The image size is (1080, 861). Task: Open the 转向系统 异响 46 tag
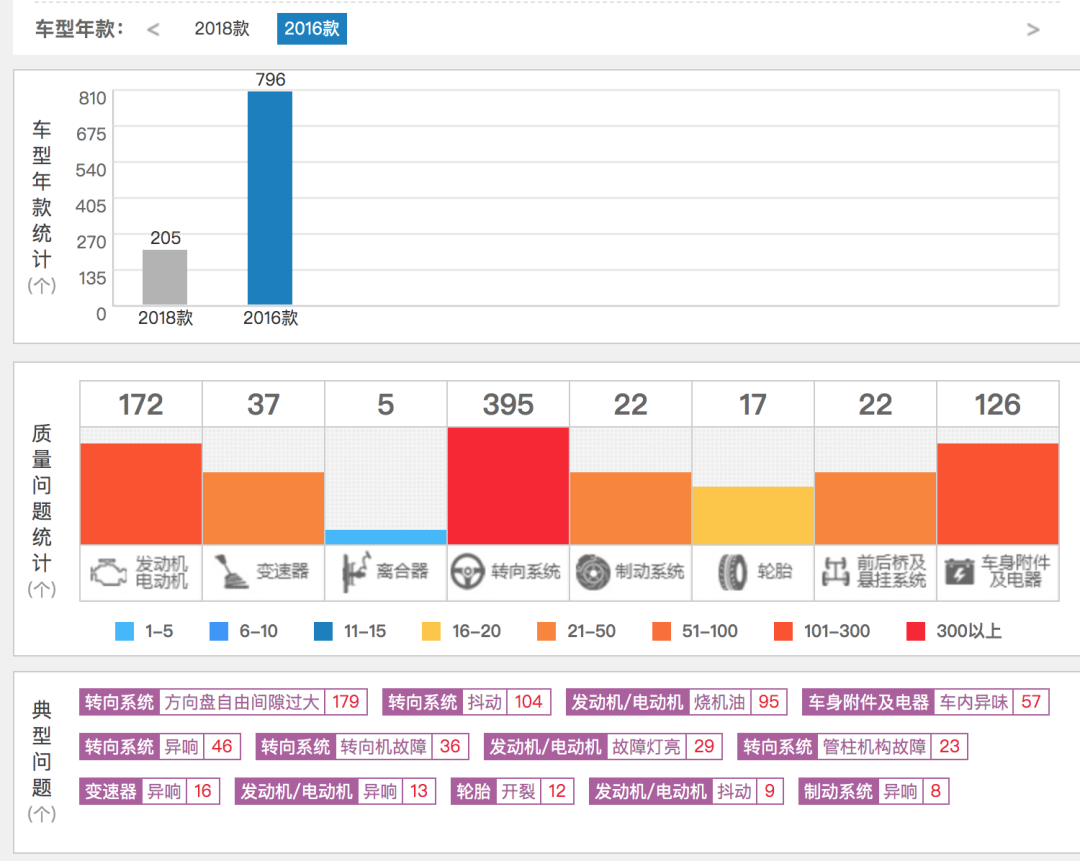(x=160, y=746)
